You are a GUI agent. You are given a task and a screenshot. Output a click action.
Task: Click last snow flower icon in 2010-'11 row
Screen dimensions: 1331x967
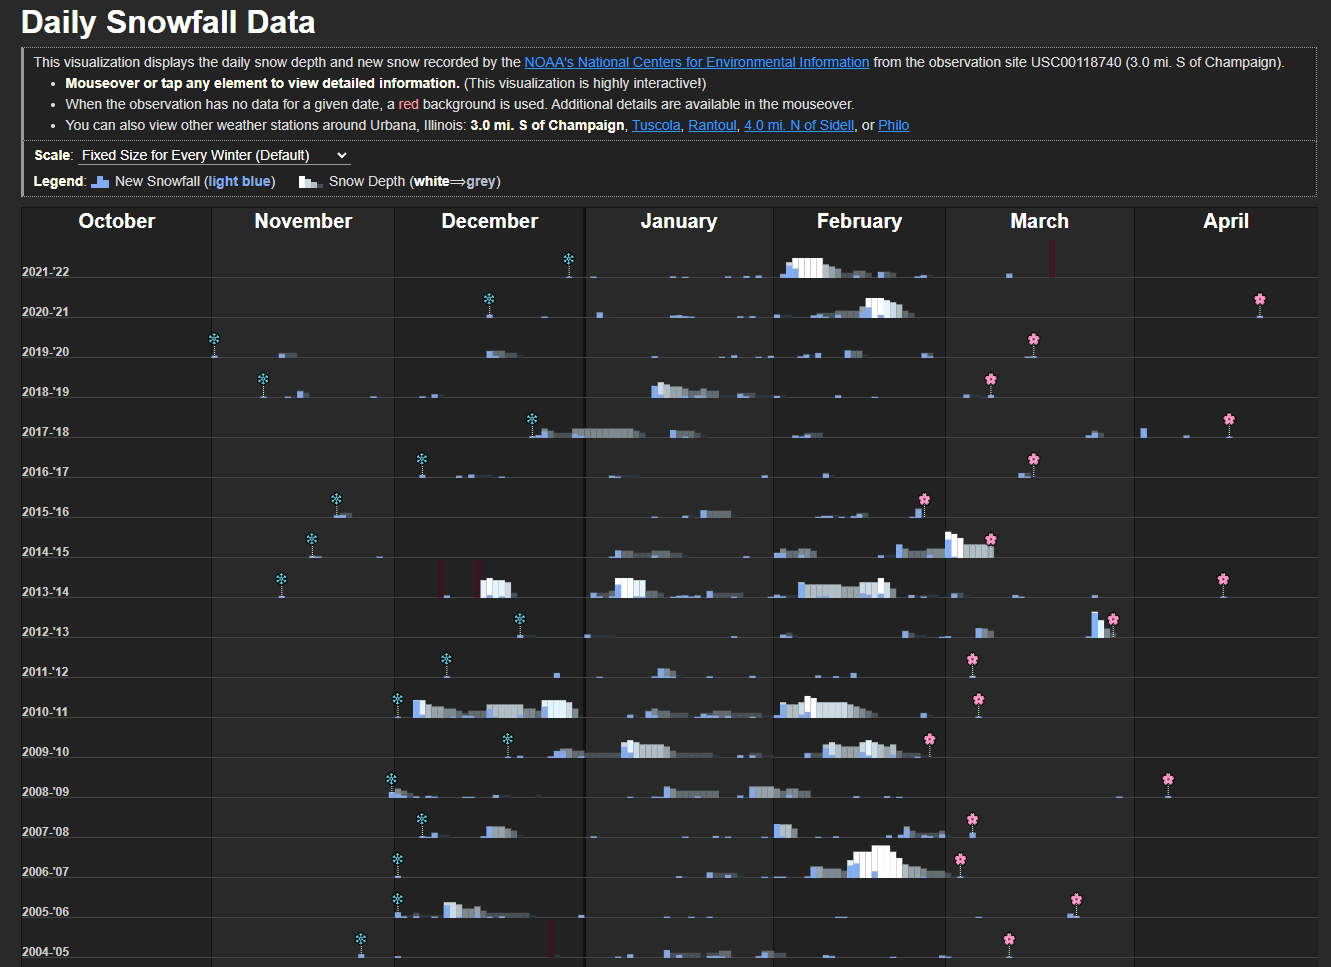tap(978, 700)
